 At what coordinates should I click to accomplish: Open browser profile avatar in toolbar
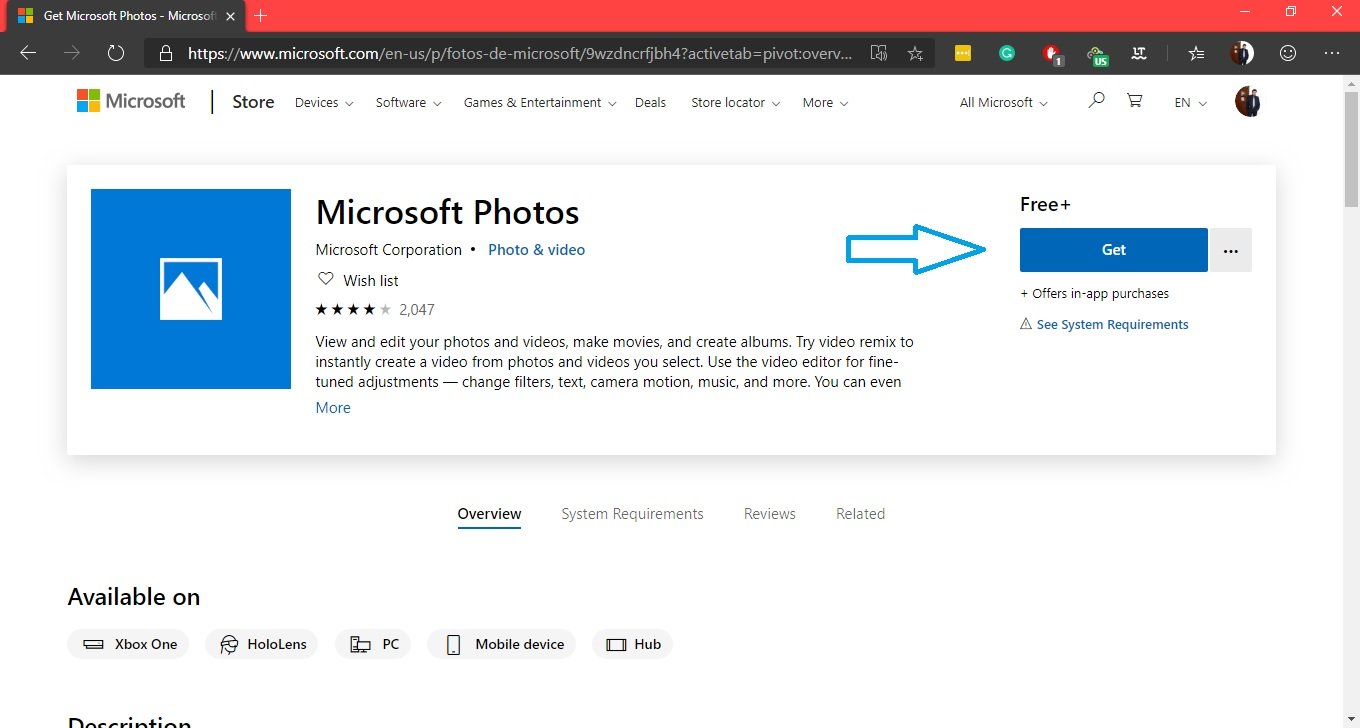pos(1242,53)
